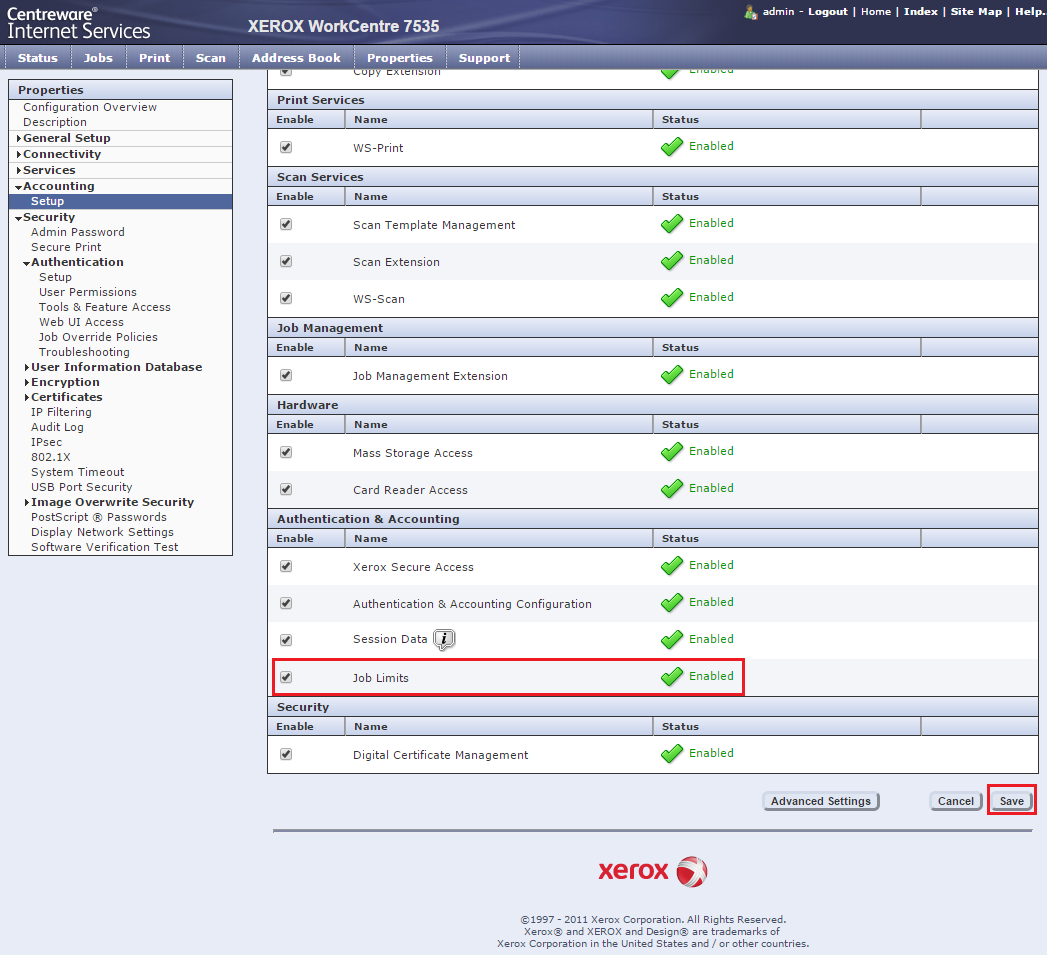Open the Scan tab
This screenshot has height=955, width=1047.
coord(210,58)
